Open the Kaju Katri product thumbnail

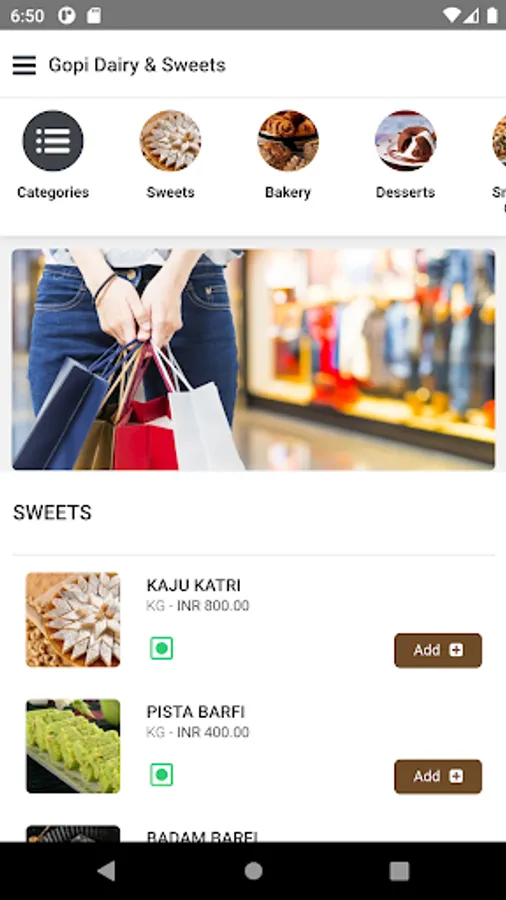pyautogui.click(x=73, y=620)
